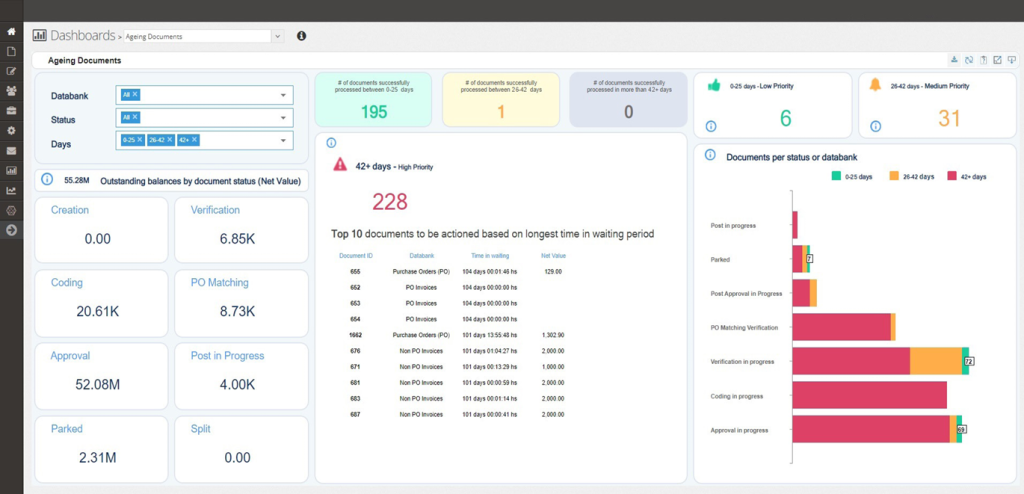
Task: Select the Ageing Documents tab
Action: 85,61
